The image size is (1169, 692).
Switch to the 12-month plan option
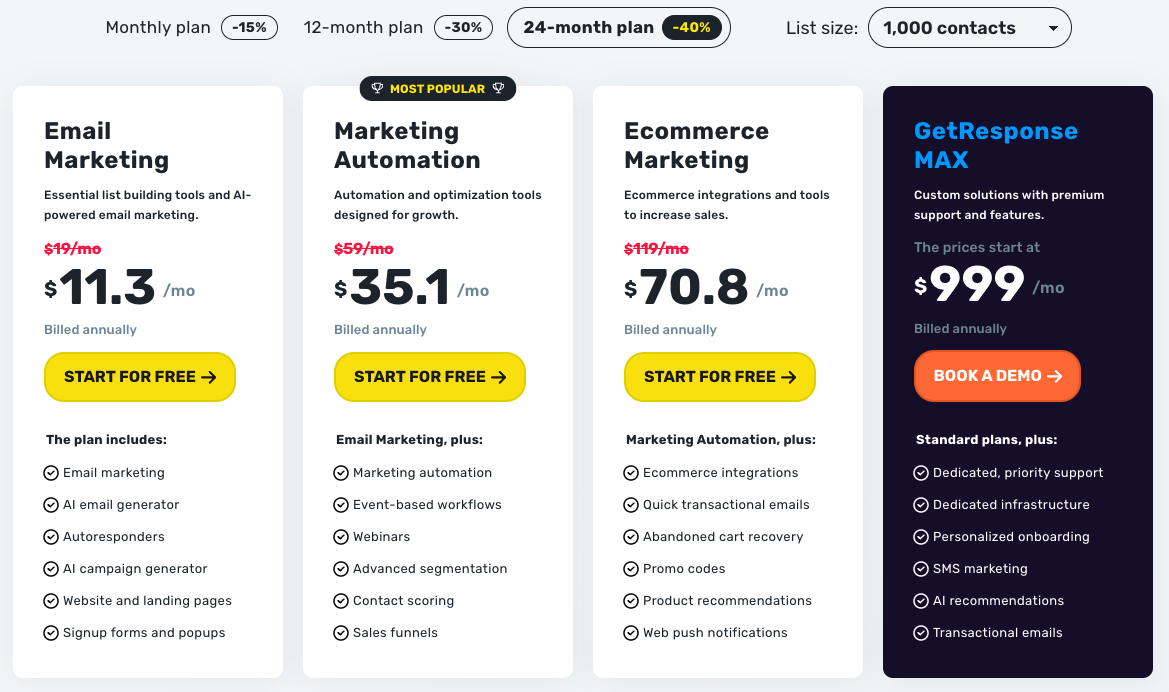363,28
